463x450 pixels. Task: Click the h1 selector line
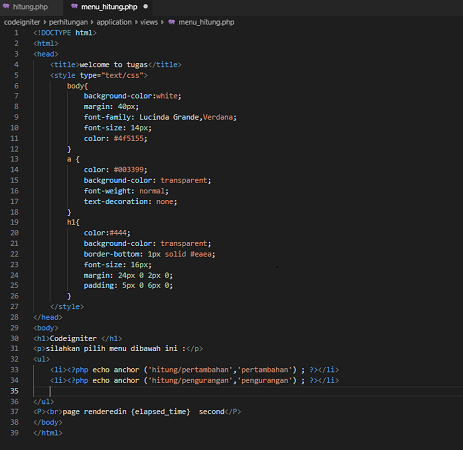(73, 222)
